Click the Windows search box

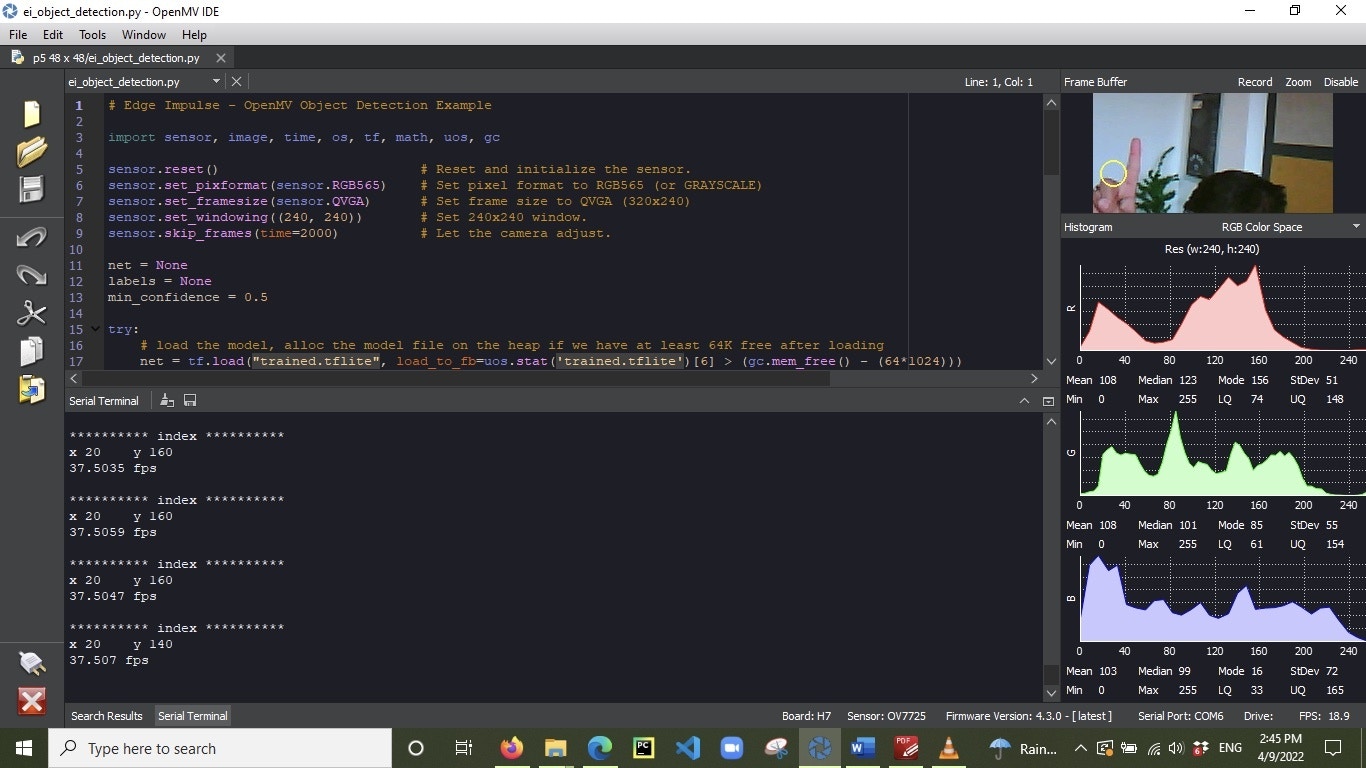pyautogui.click(x=220, y=748)
